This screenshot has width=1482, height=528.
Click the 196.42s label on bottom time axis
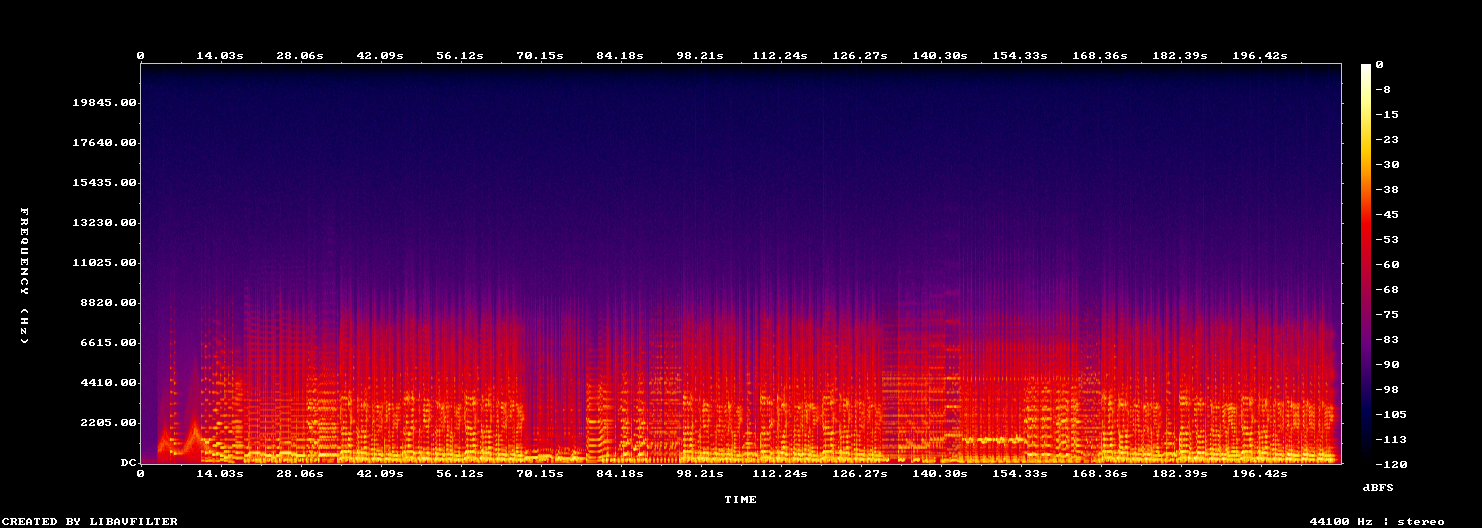point(1260,474)
